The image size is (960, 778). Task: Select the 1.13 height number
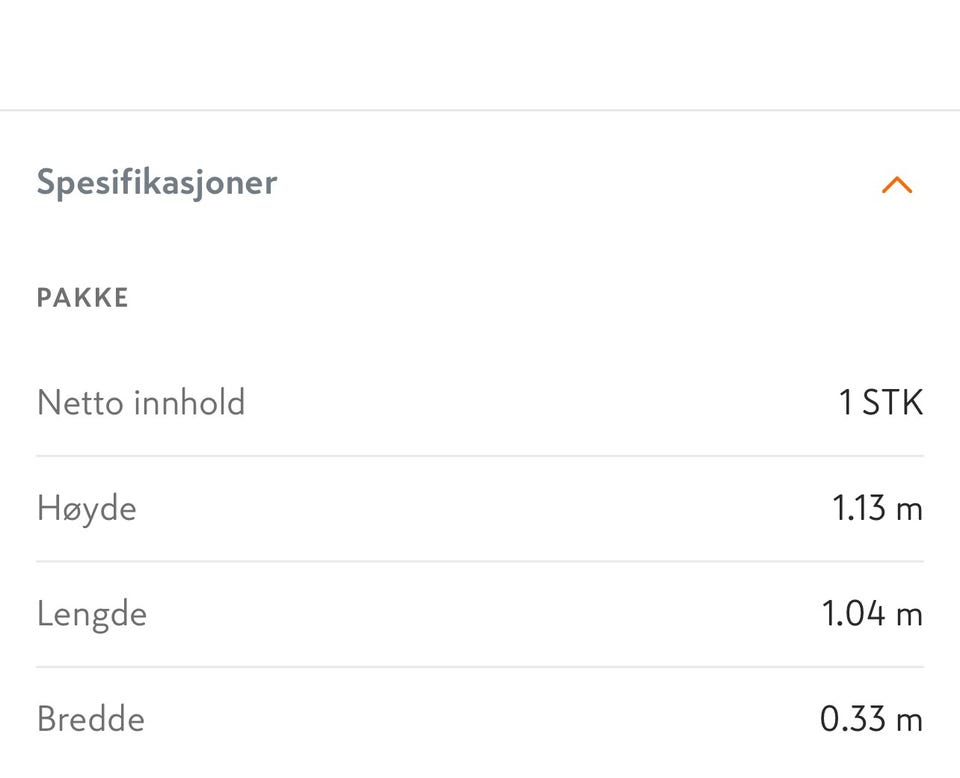click(859, 509)
